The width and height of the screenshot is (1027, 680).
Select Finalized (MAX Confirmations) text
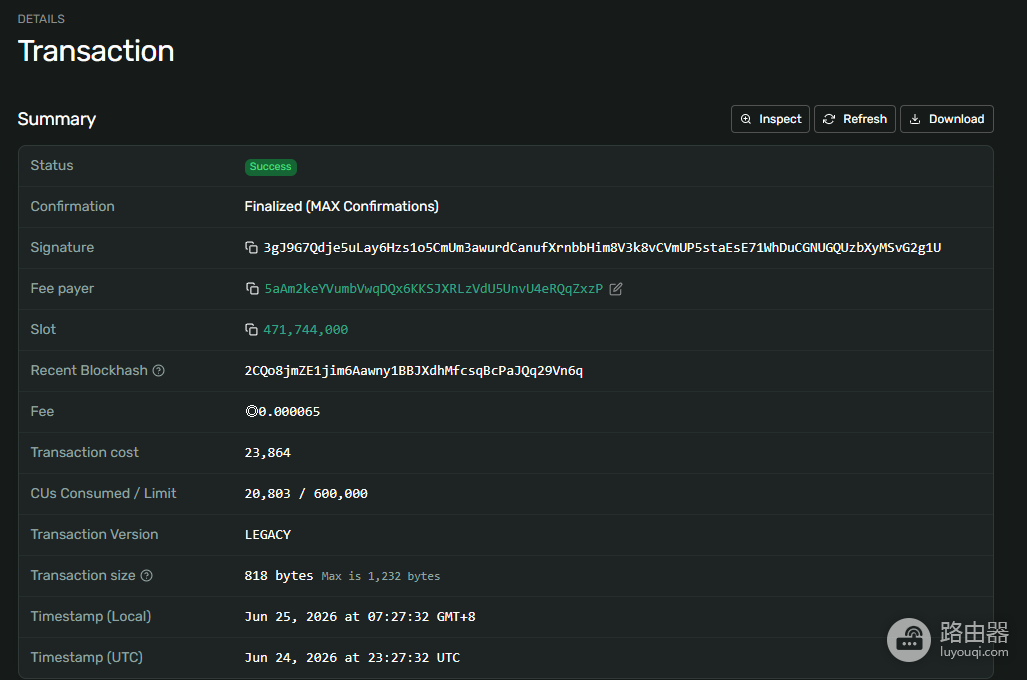(x=342, y=206)
